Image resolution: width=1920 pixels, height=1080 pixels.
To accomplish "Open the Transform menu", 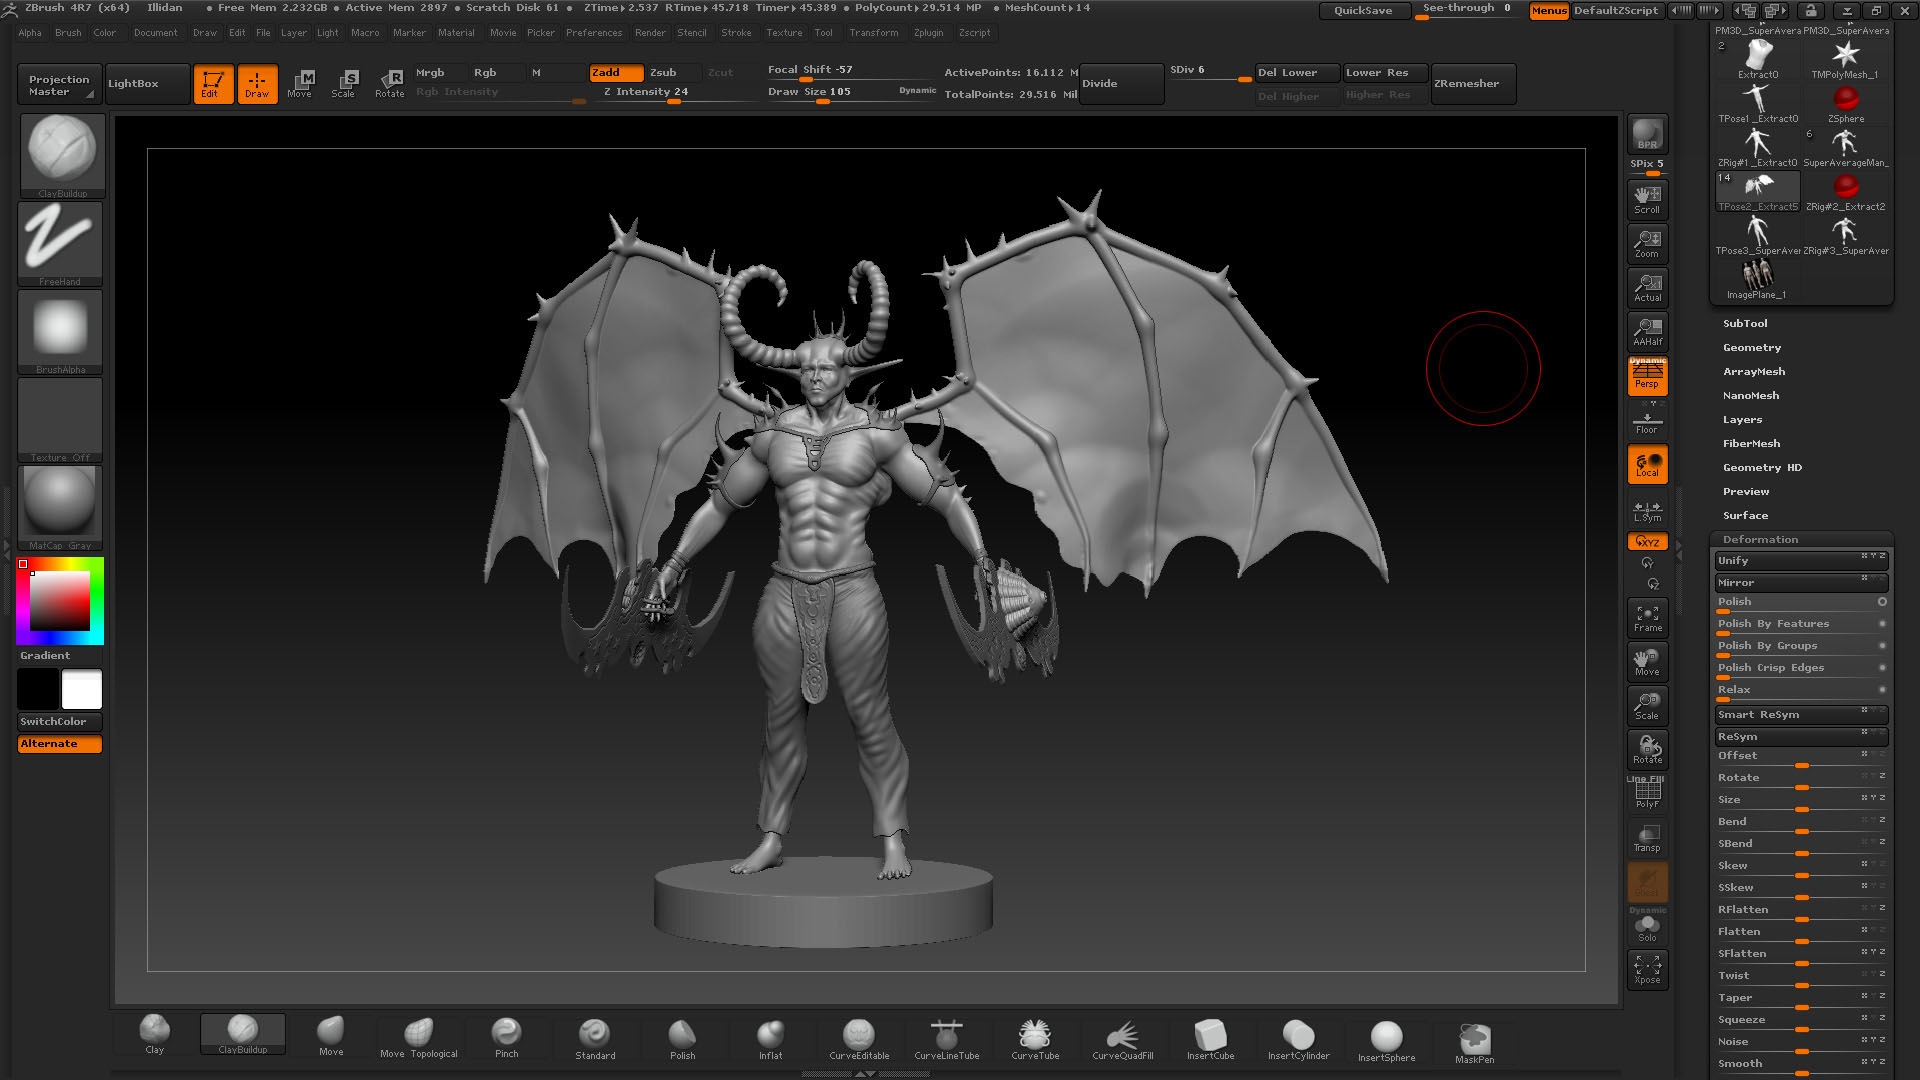I will click(873, 33).
